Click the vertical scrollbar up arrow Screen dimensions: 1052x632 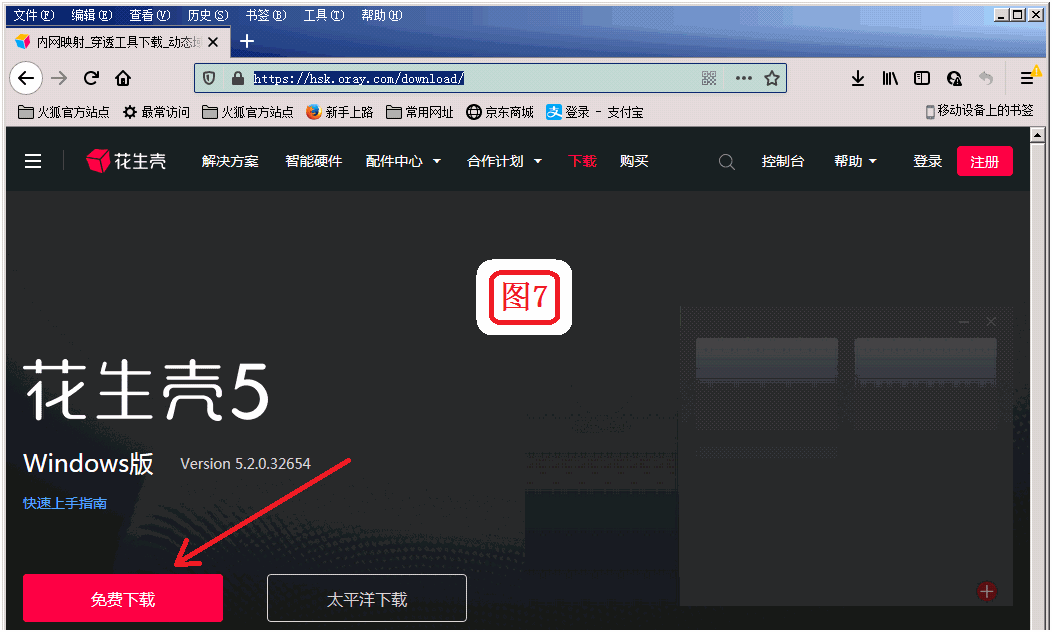[1037, 136]
